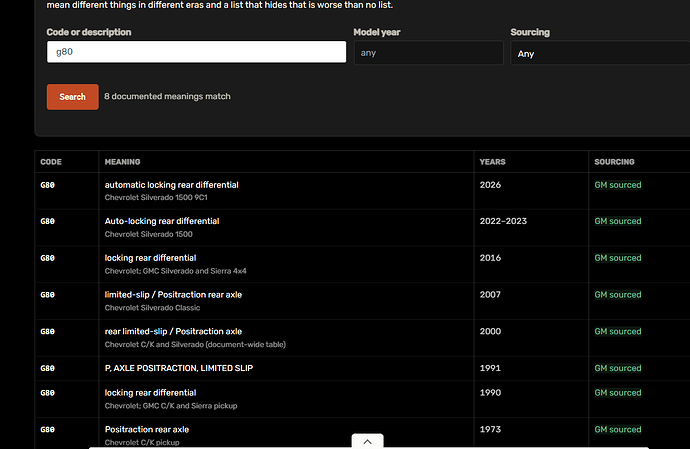690x449 pixels.
Task: Click "Chevrolet Silverado 1500 9C1" subtitle
Action: click(156, 198)
